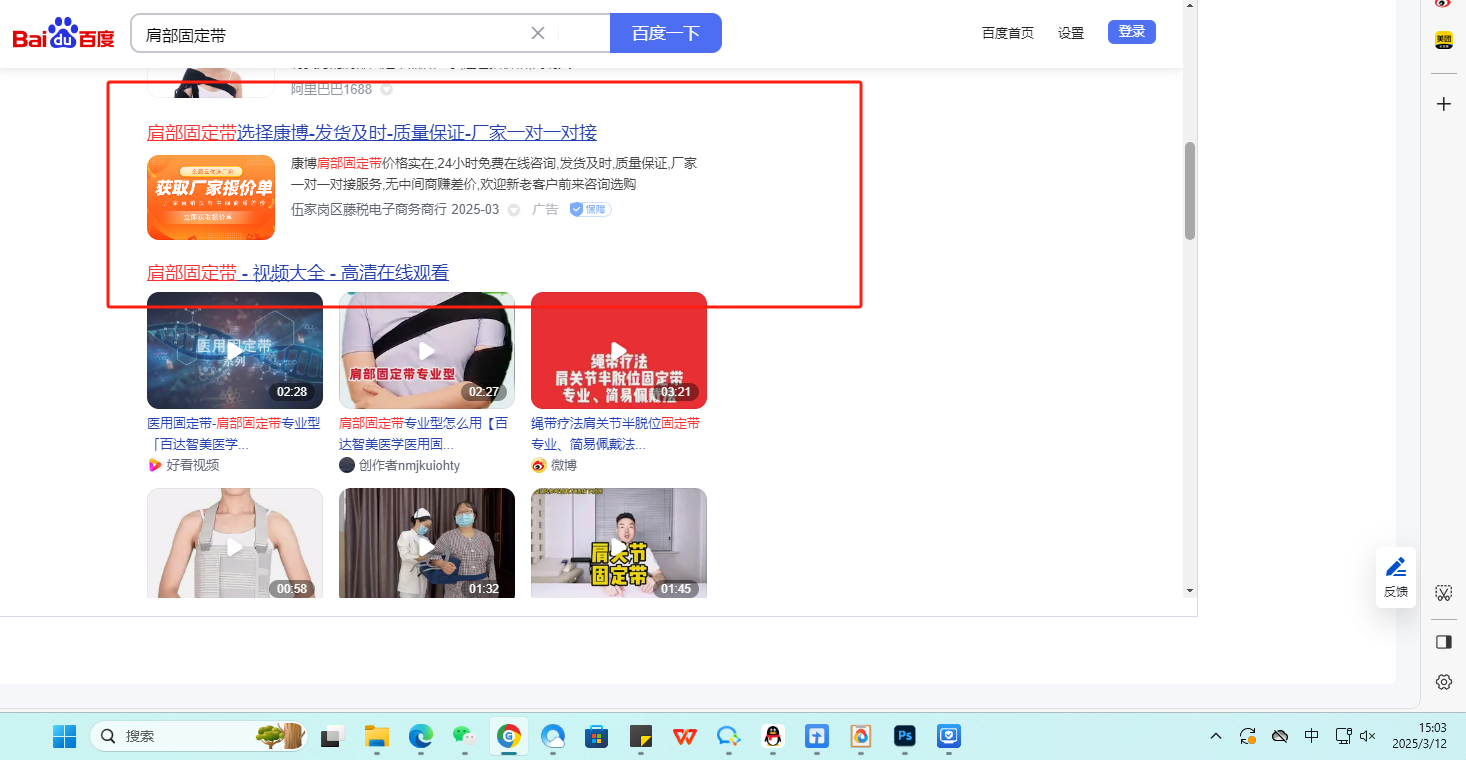Click the 反馈 feedback pencil icon
The width and height of the screenshot is (1466, 760).
click(x=1395, y=568)
